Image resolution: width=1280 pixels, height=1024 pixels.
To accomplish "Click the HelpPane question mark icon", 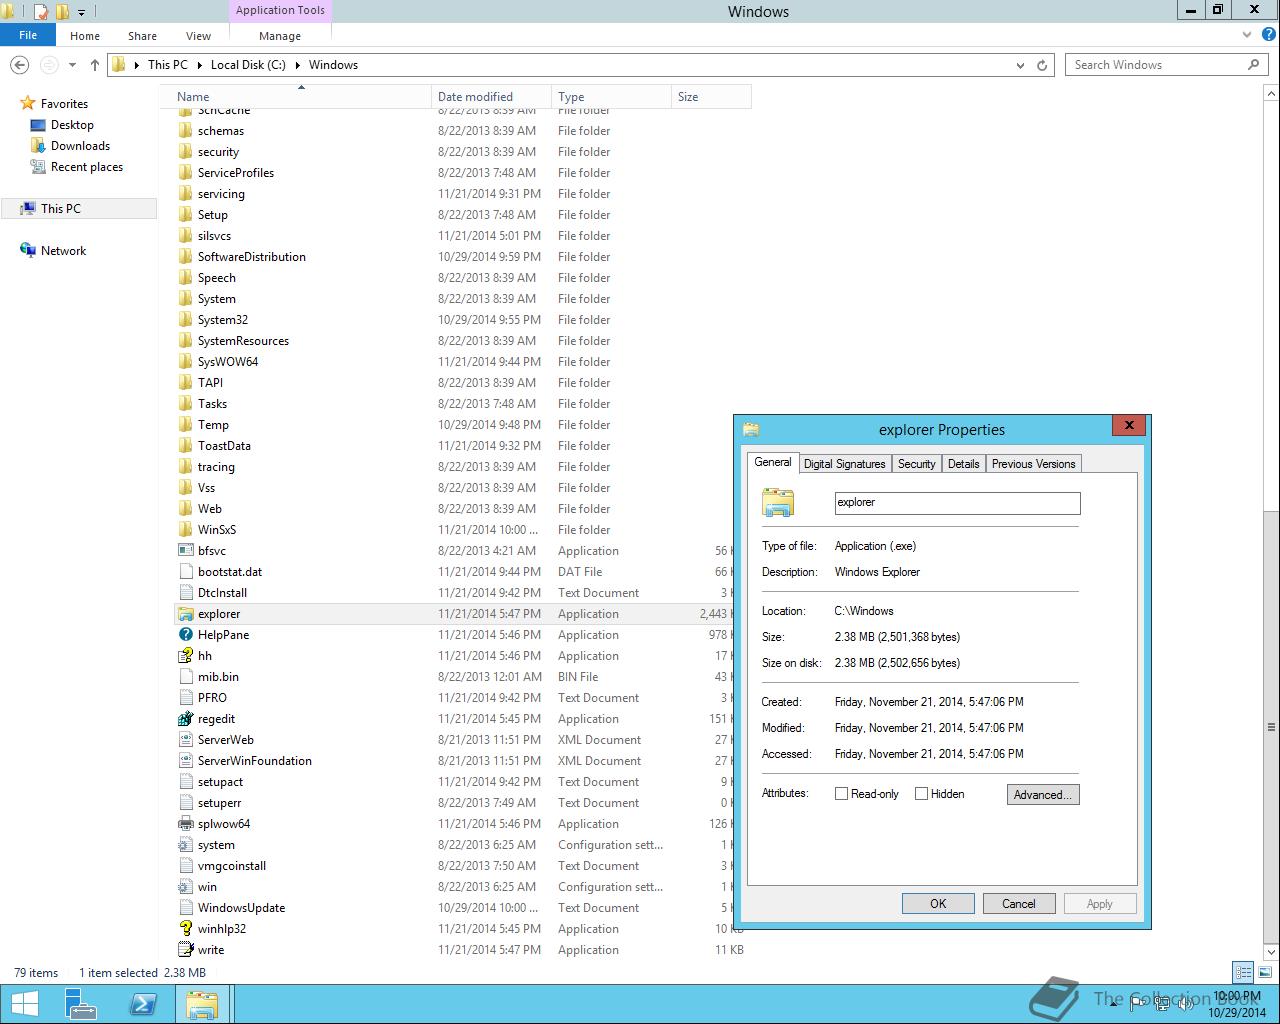I will 185,635.
